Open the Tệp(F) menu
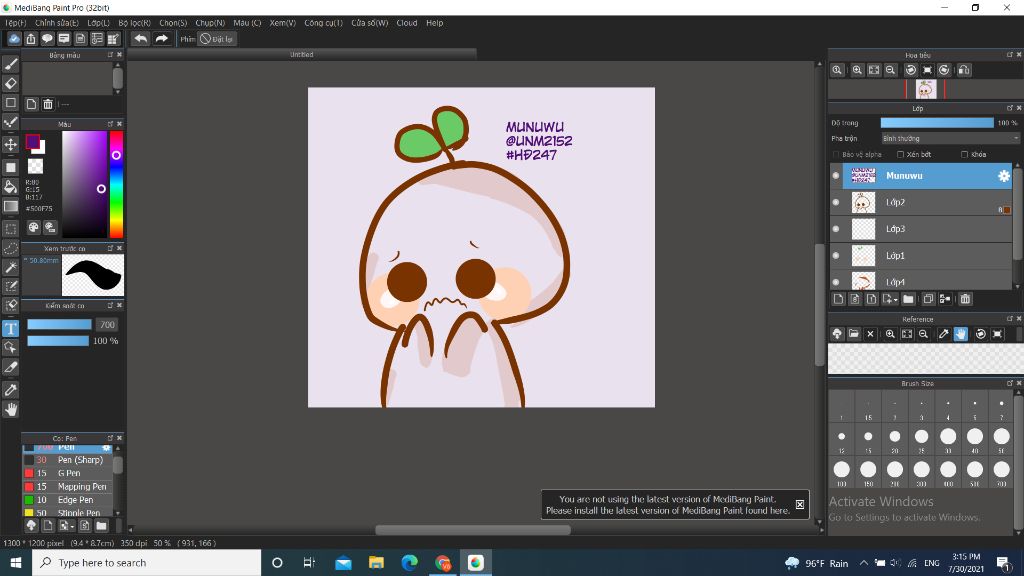Image resolution: width=1024 pixels, height=576 pixels. 15,23
